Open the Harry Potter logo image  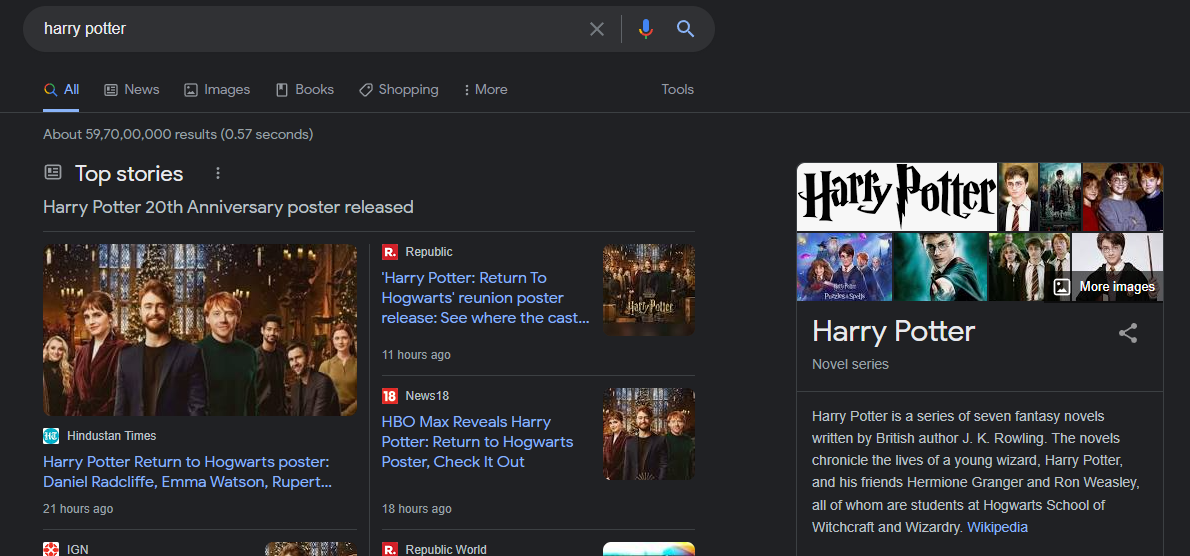click(x=896, y=196)
